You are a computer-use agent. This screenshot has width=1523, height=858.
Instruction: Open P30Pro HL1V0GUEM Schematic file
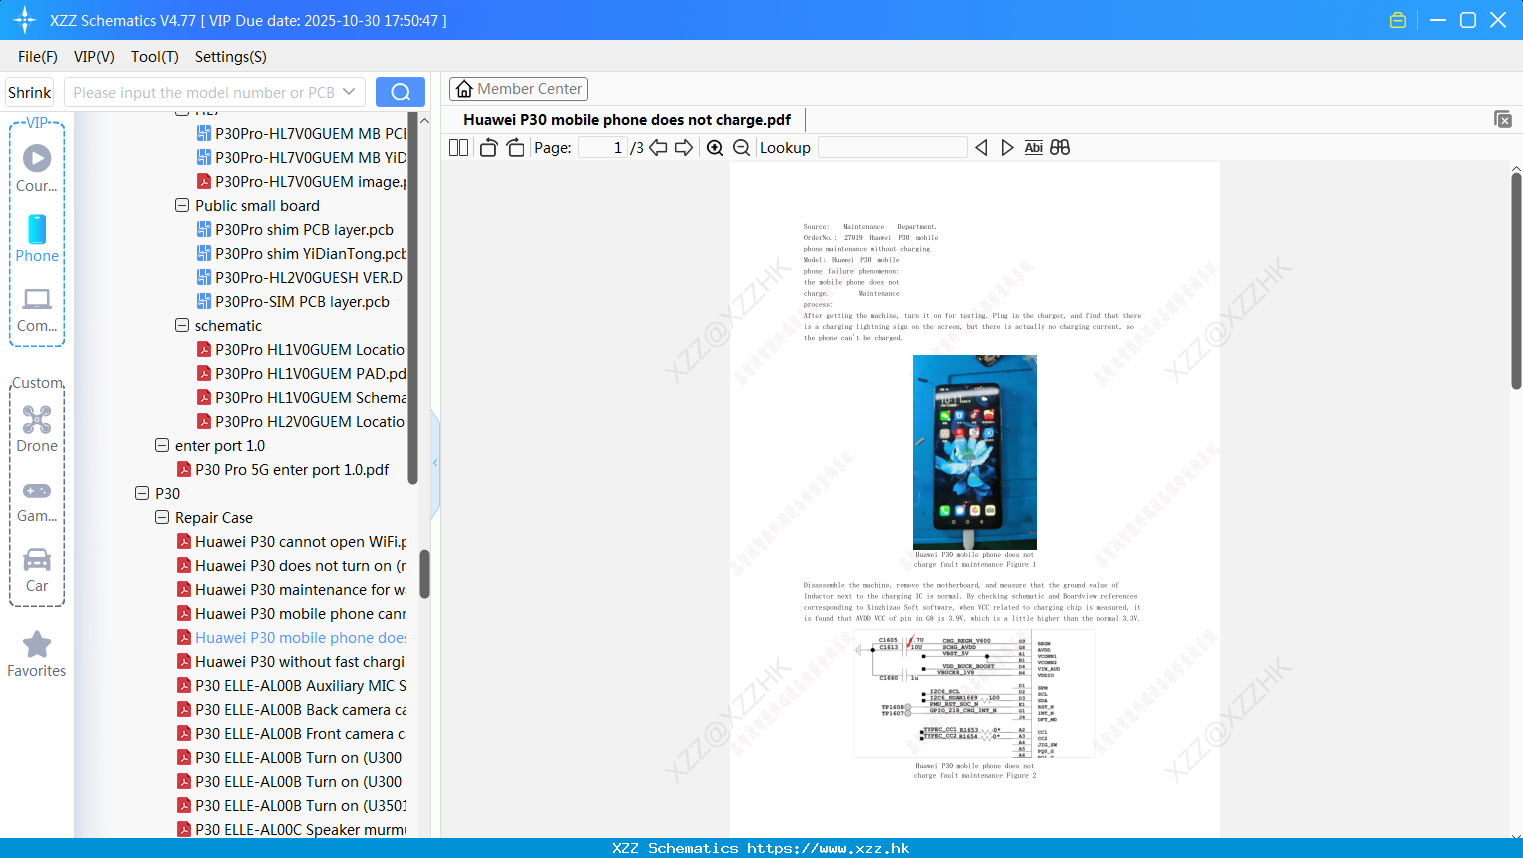[x=302, y=397]
